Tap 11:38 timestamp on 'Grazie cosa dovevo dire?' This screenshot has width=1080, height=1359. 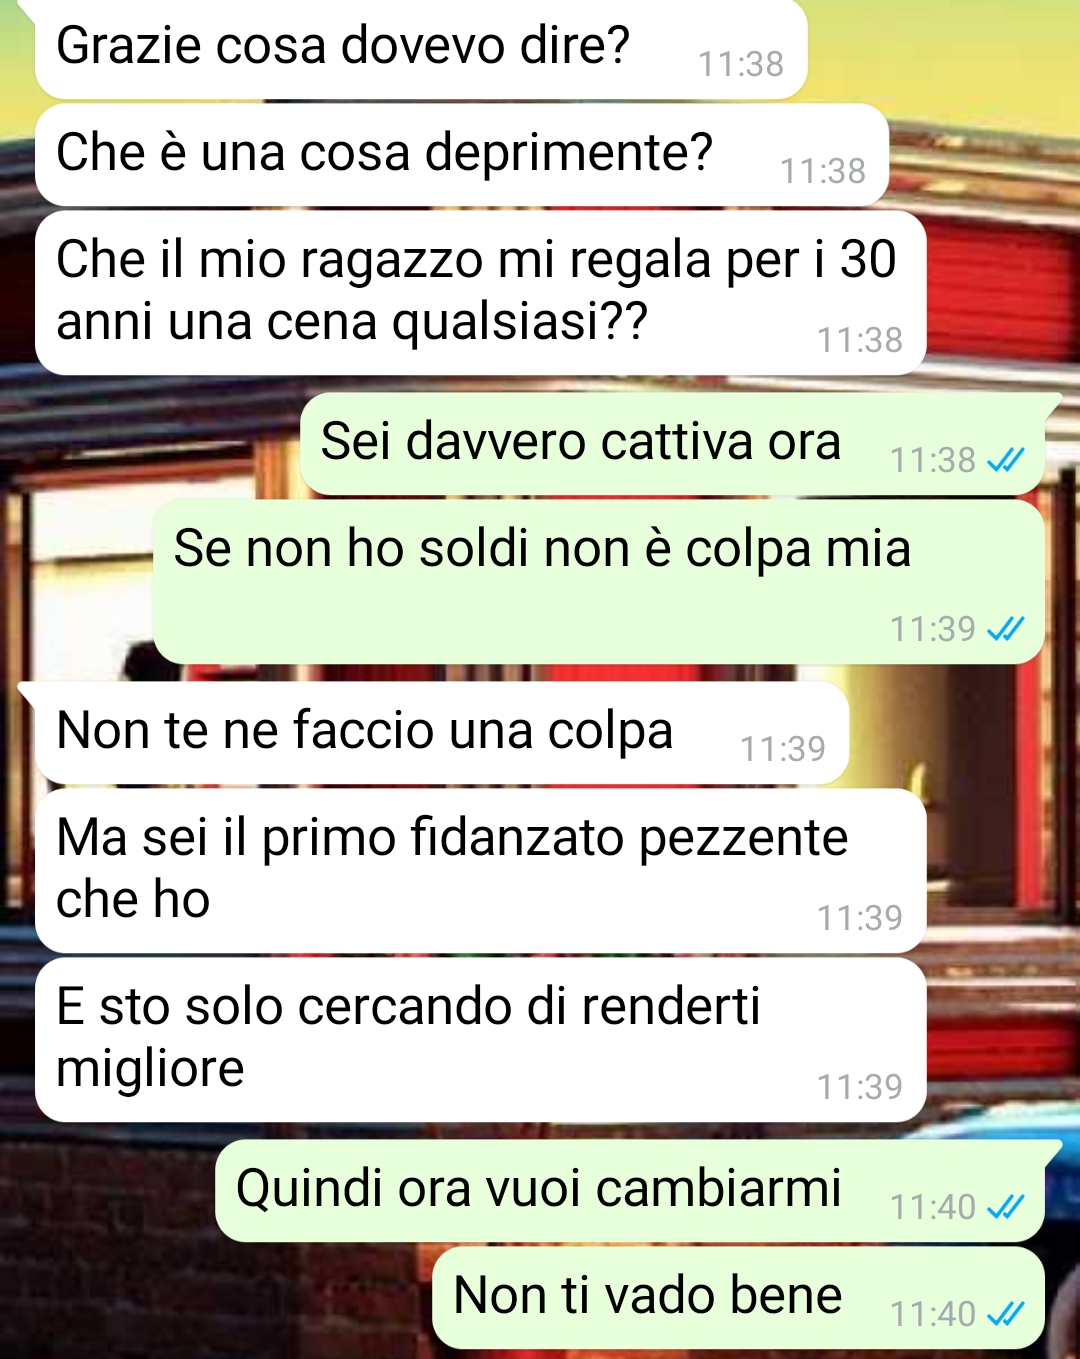tap(741, 64)
